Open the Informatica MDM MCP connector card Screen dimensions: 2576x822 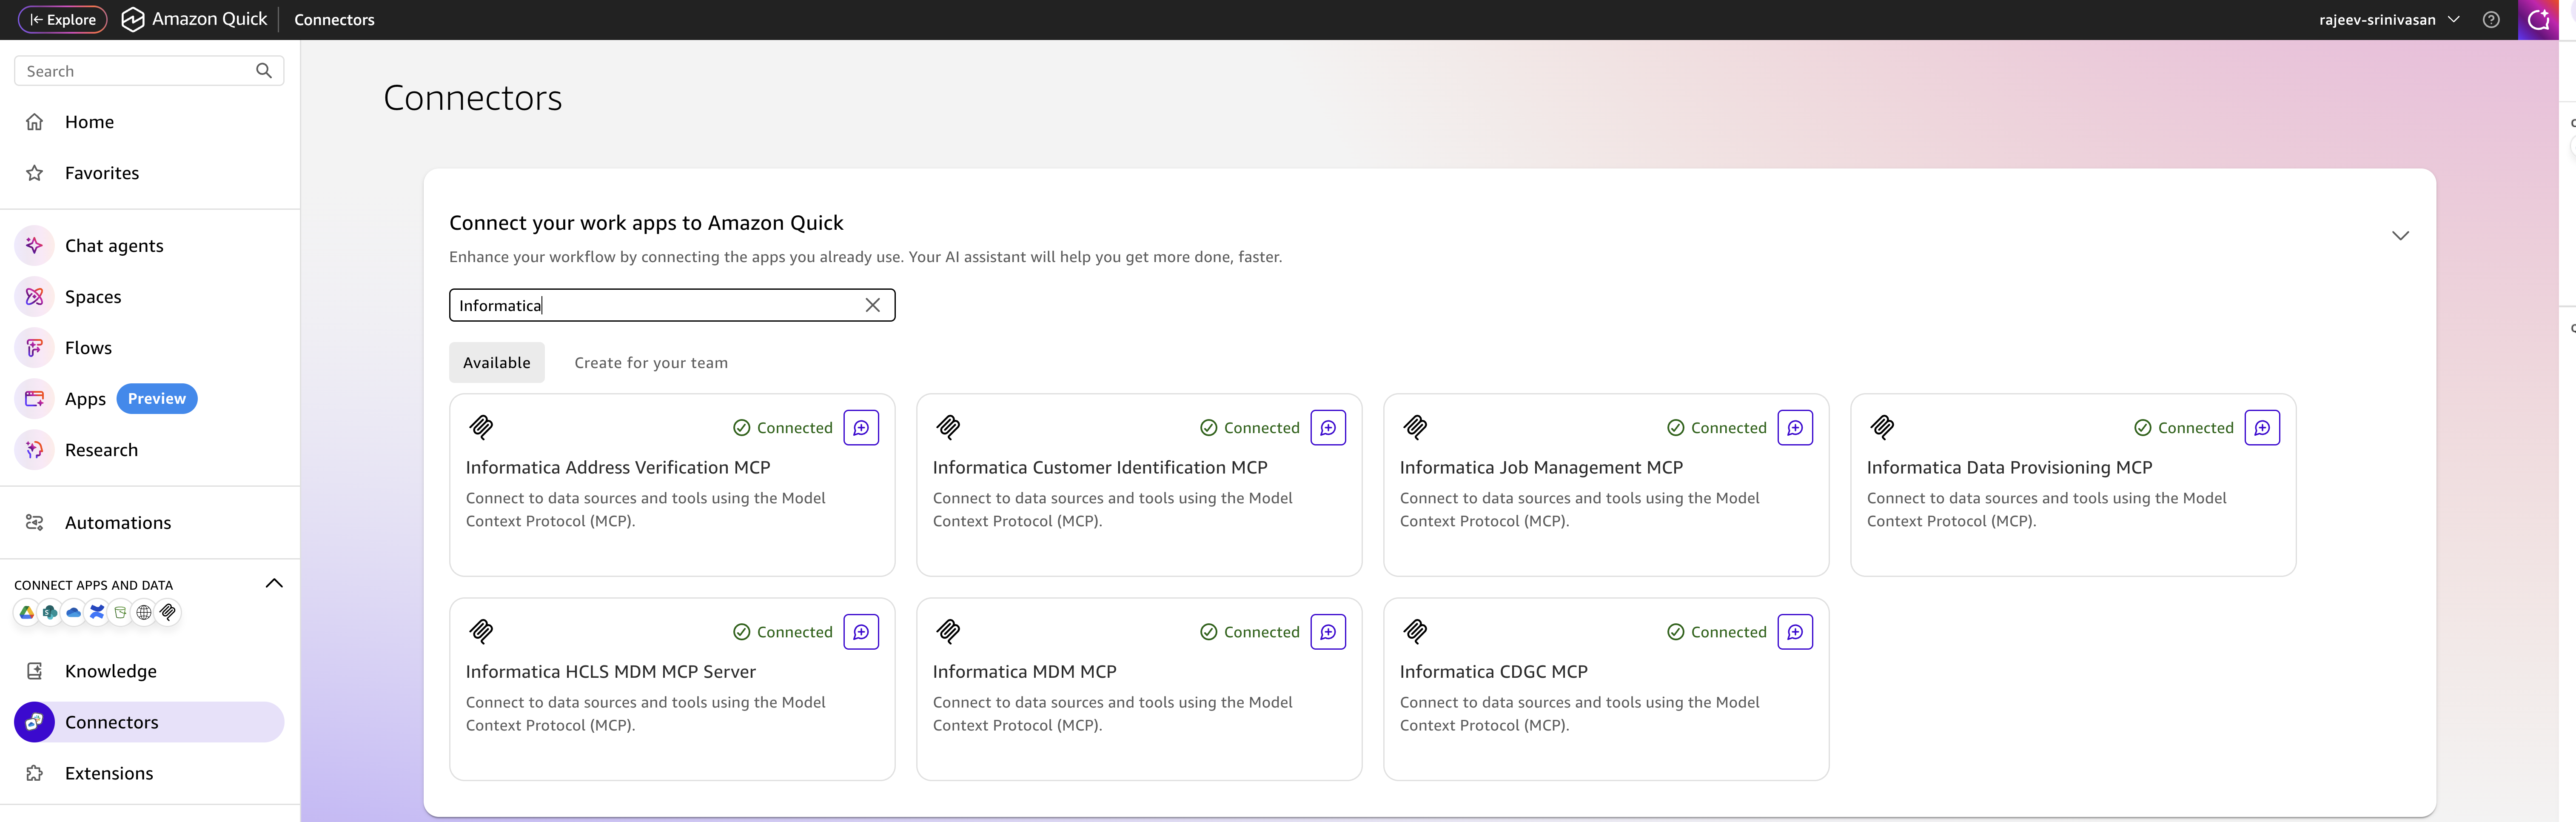(1139, 689)
